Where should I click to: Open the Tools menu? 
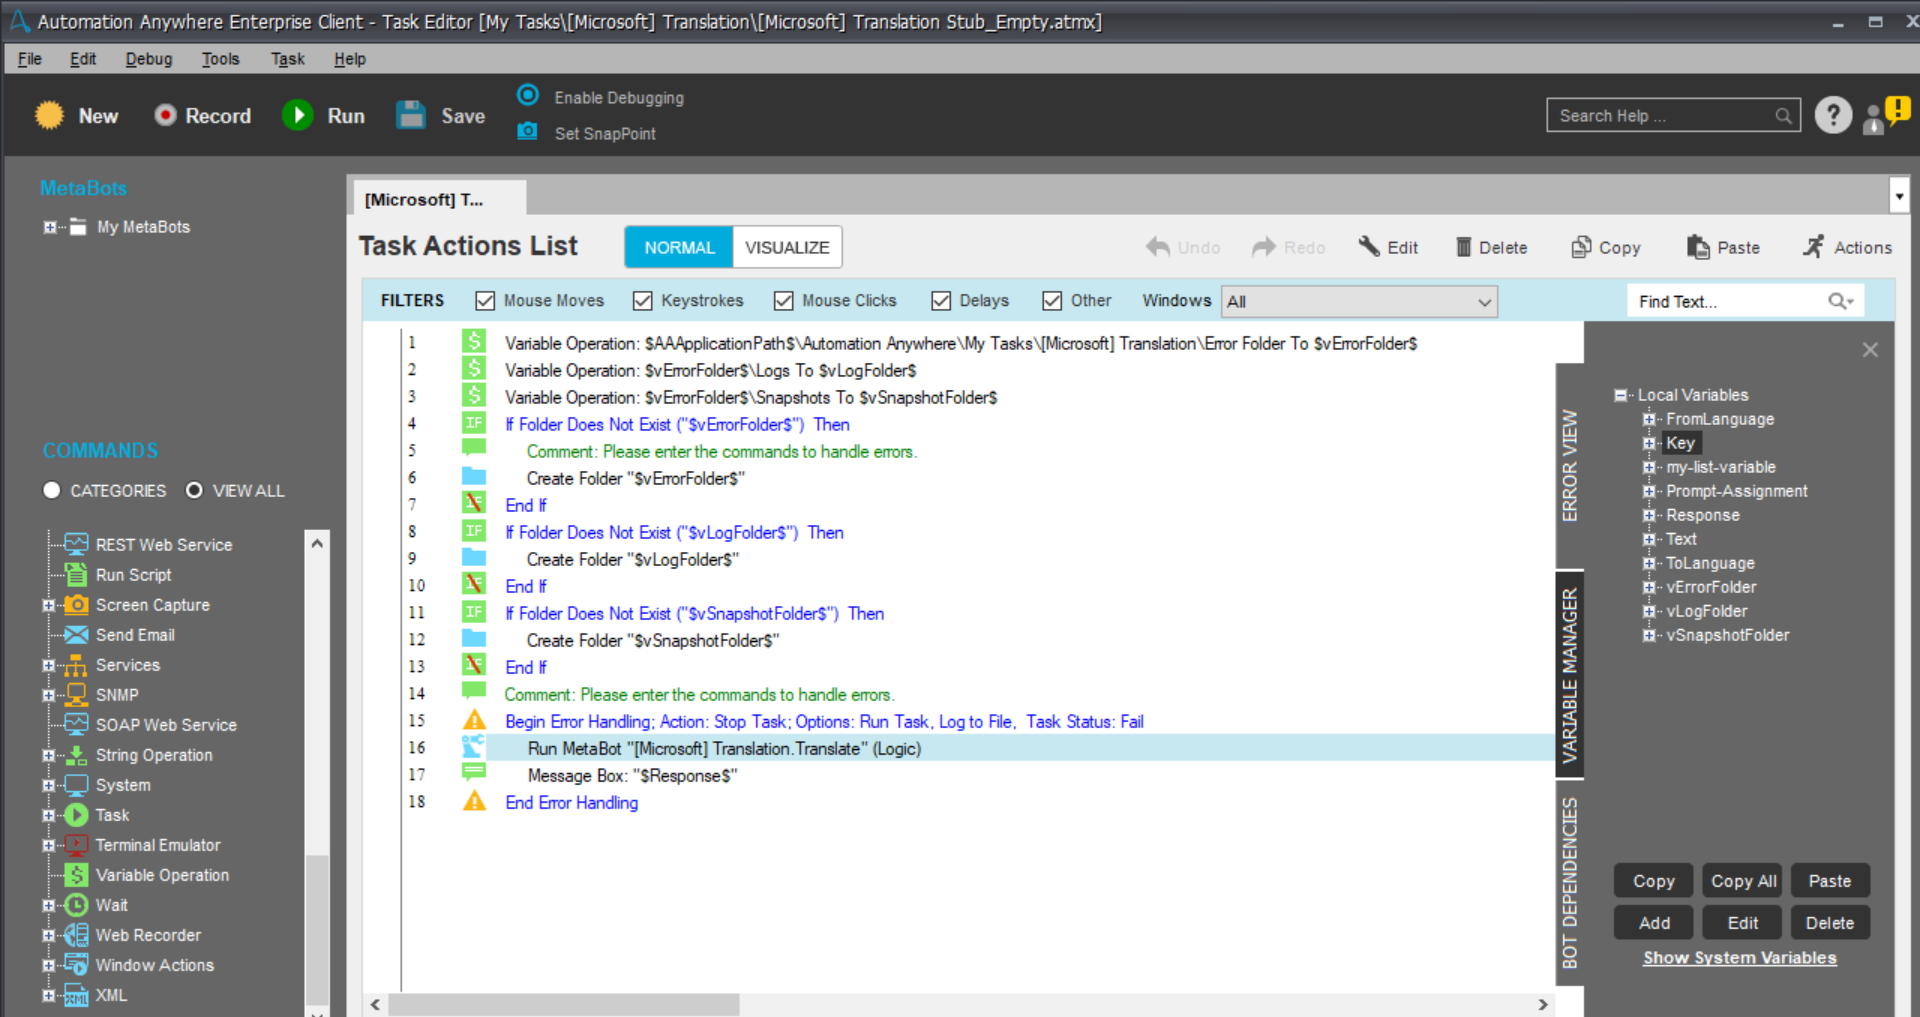pyautogui.click(x=221, y=59)
